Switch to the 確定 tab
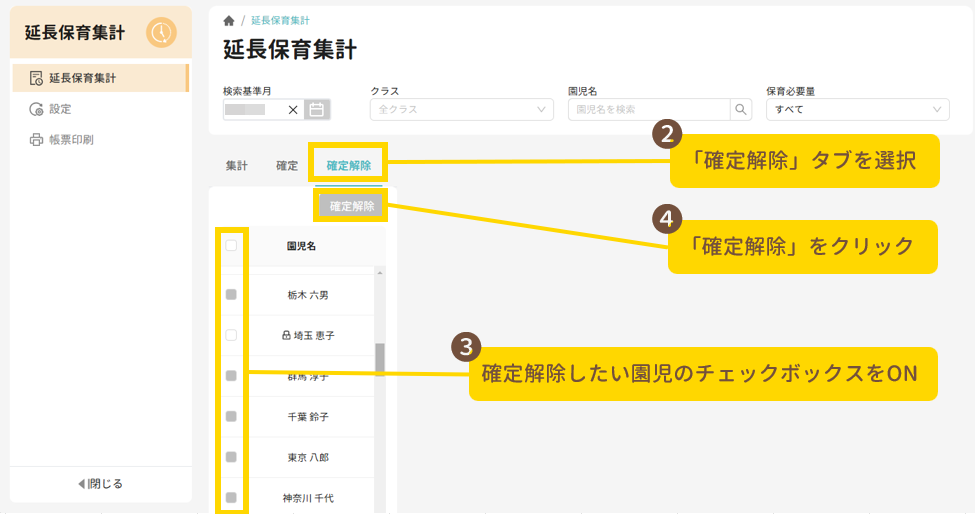This screenshot has width=975, height=514. click(287, 166)
